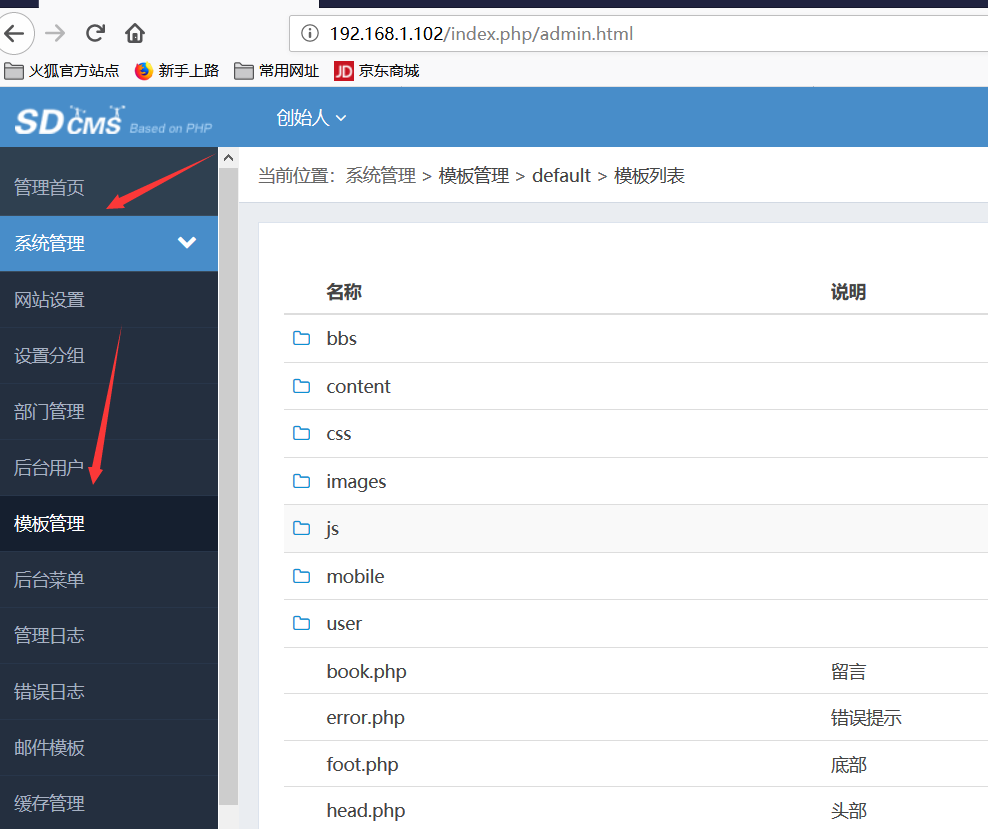Open the css folder name

point(339,434)
